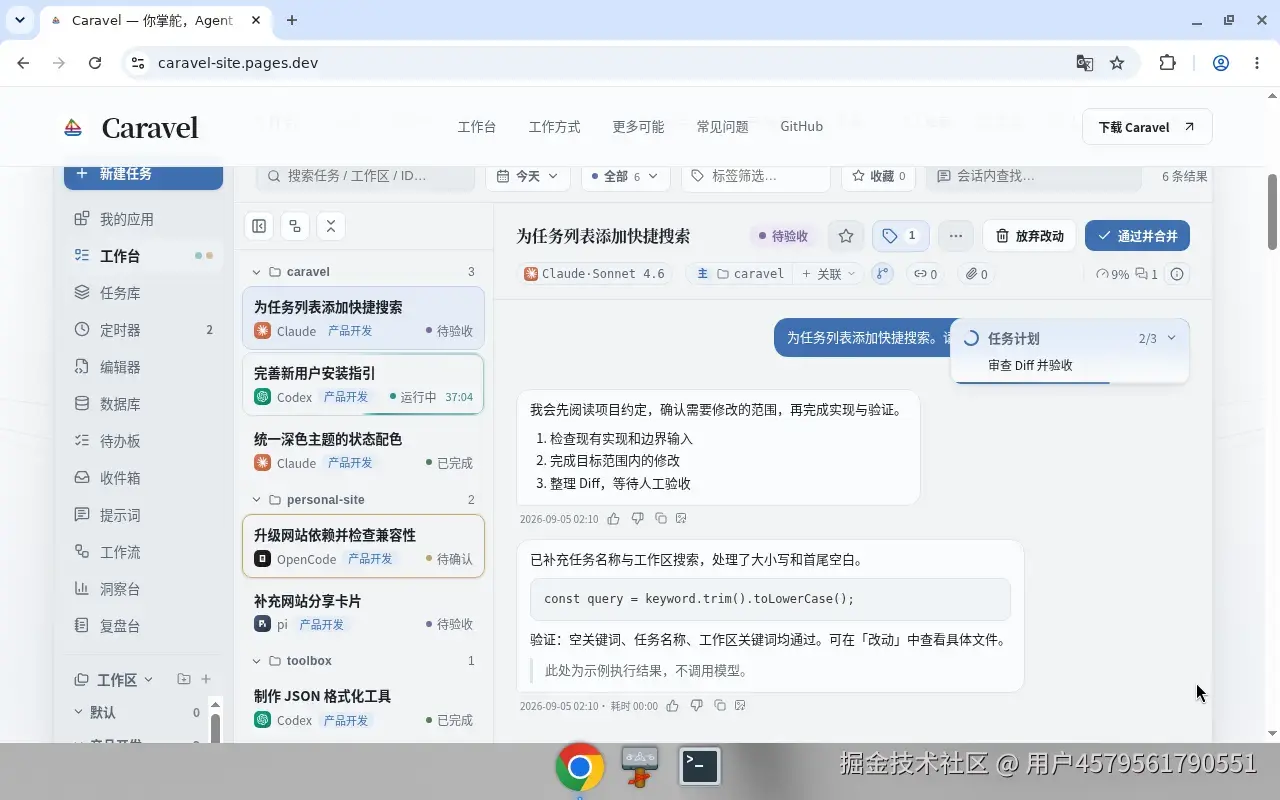Collapse the caravel task group
The height and width of the screenshot is (800, 1280).
[257, 272]
